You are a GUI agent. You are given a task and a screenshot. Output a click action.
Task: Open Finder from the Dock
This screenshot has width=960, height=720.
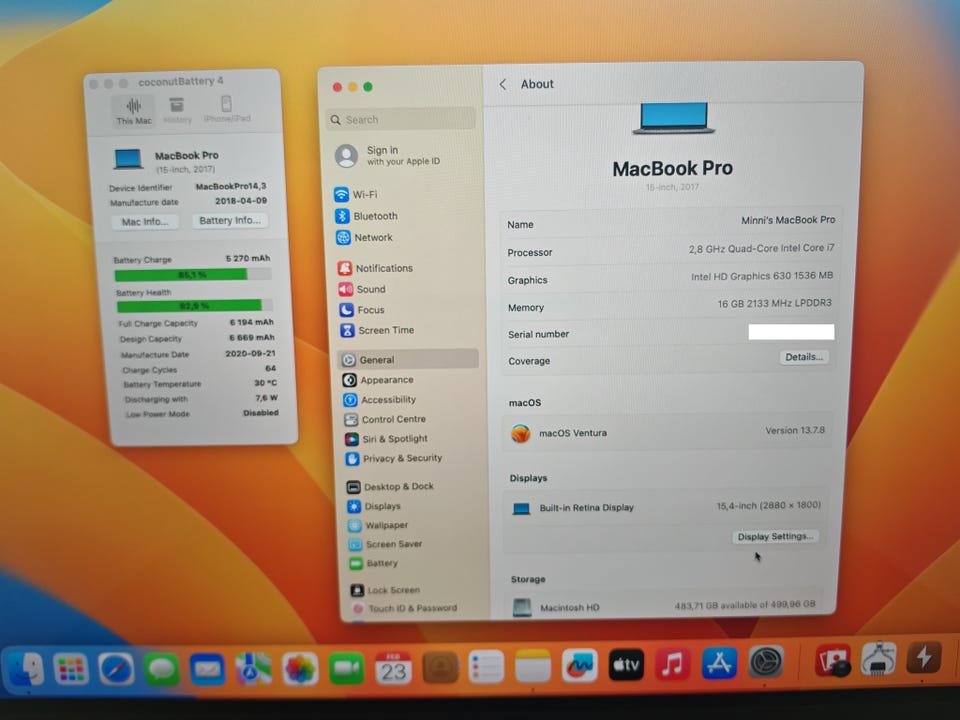click(x=25, y=669)
